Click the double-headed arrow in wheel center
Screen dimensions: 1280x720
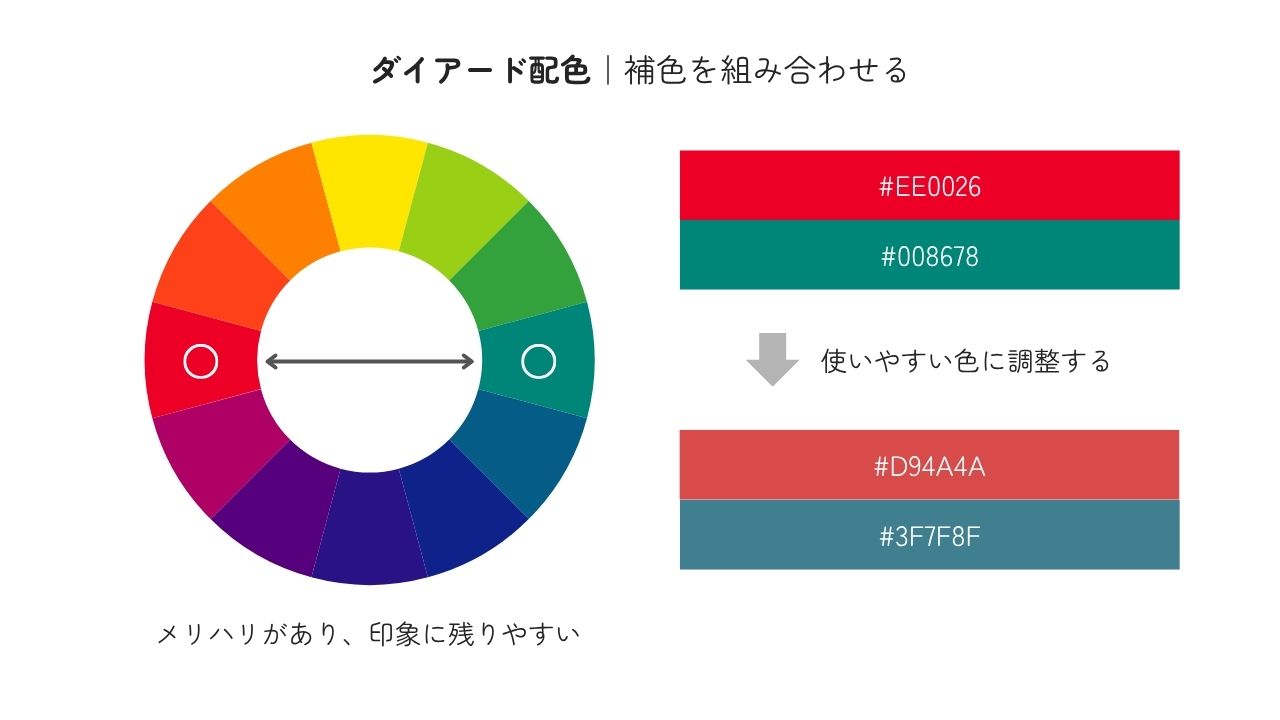pos(369,361)
